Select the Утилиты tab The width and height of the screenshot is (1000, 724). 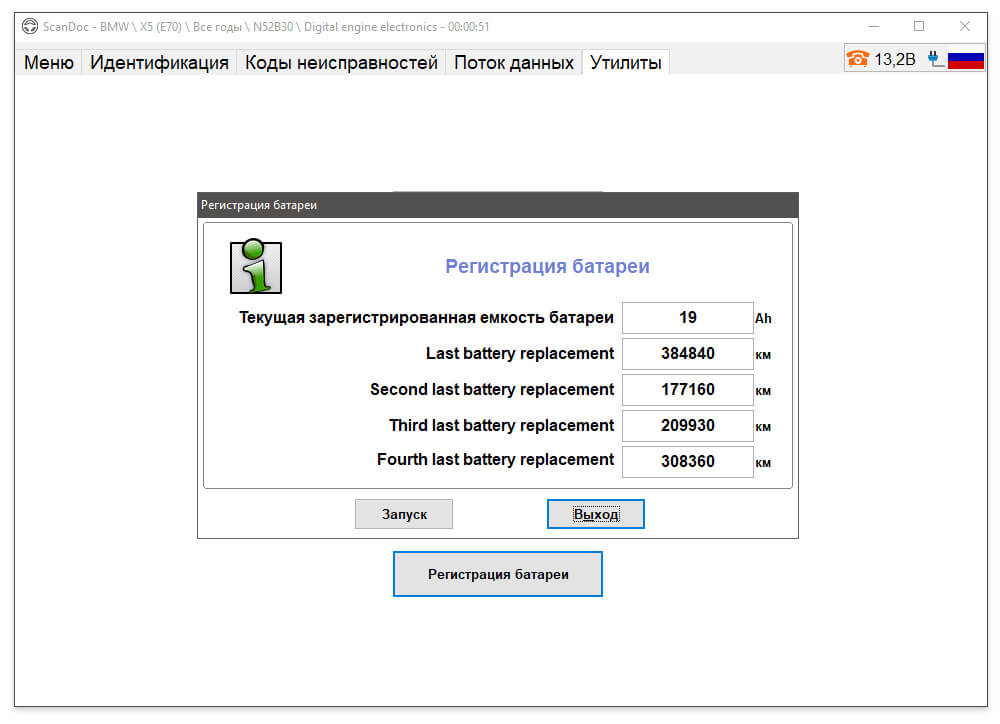coord(626,63)
